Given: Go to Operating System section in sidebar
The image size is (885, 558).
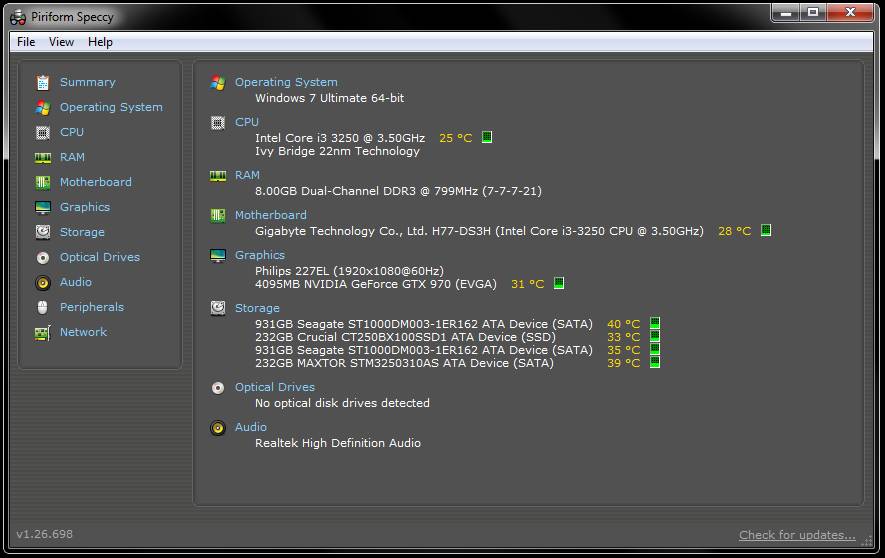Looking at the screenshot, I should click(x=111, y=107).
